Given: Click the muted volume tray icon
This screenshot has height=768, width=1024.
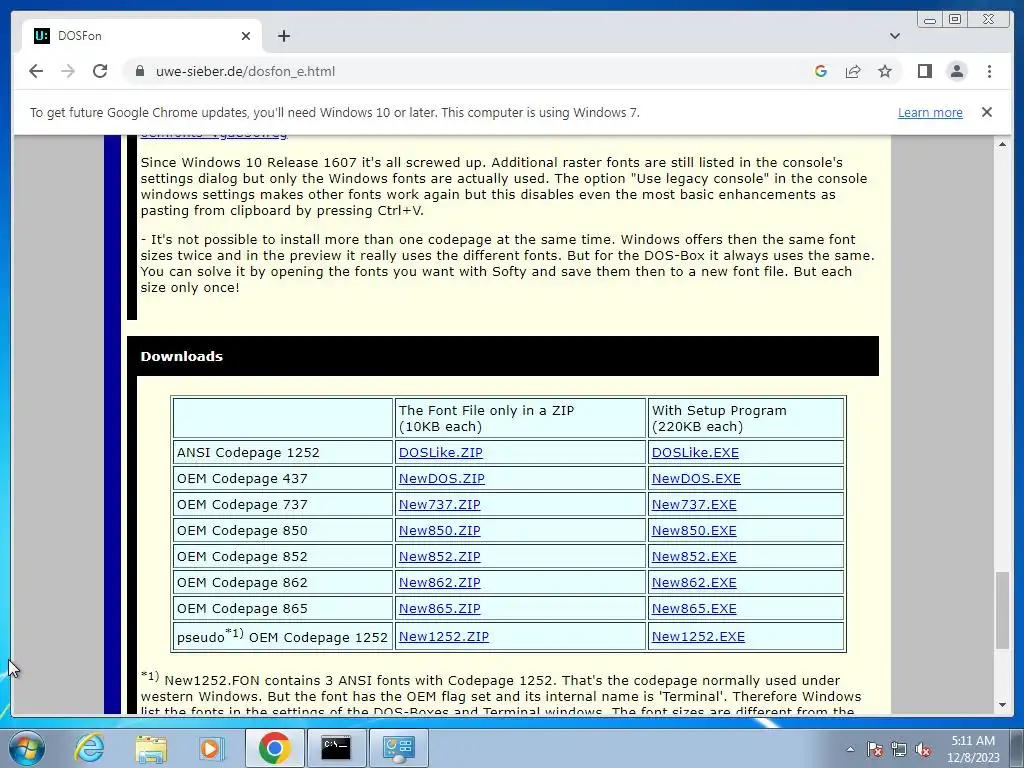Looking at the screenshot, I should 923,749.
